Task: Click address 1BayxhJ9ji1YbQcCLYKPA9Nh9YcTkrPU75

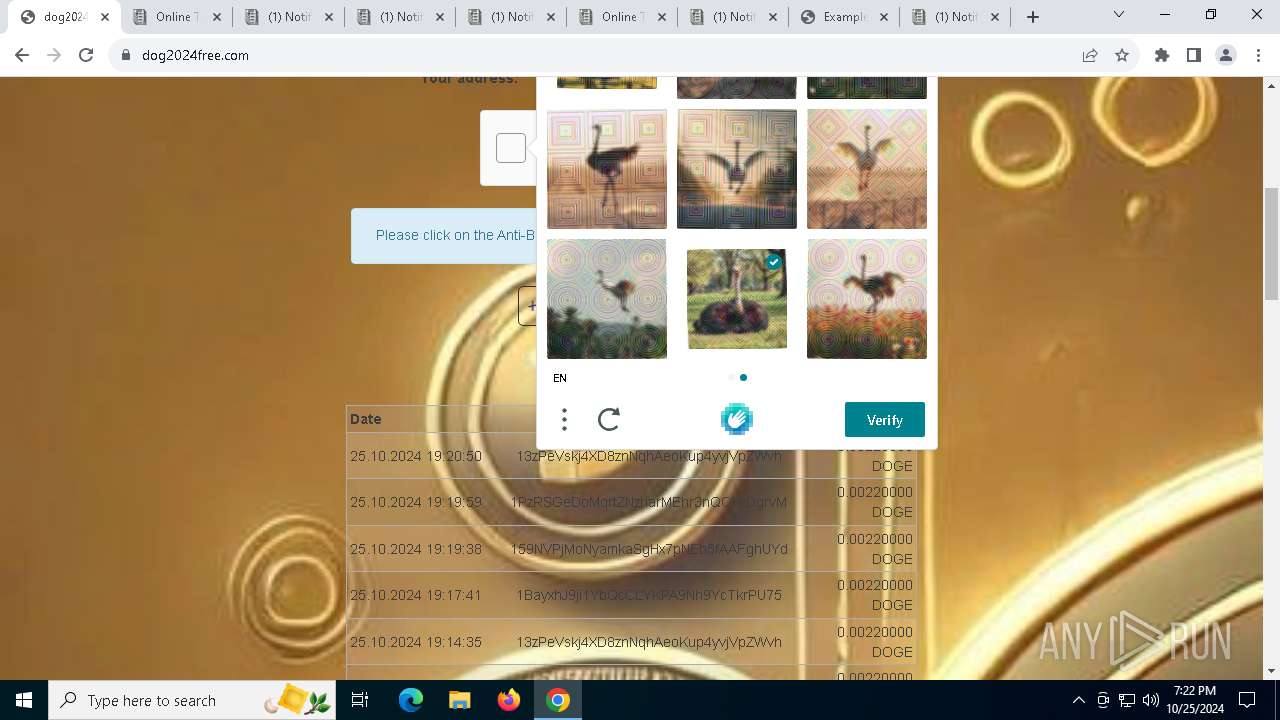Action: click(649, 595)
